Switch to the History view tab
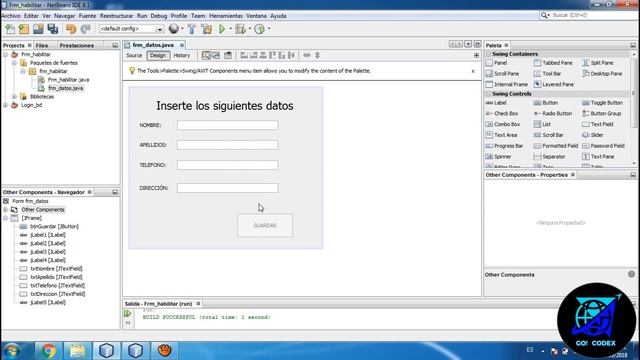The width and height of the screenshot is (640, 360). [182, 55]
